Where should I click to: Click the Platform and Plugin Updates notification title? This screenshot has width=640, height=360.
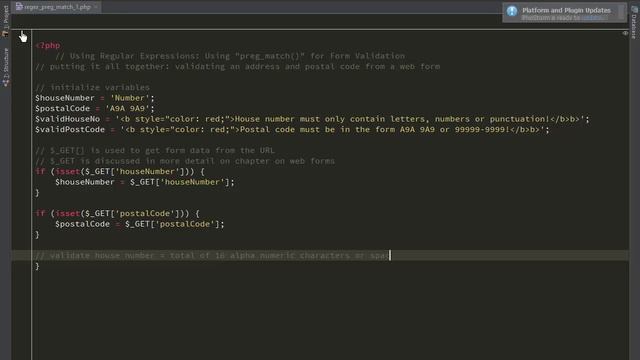pos(566,10)
